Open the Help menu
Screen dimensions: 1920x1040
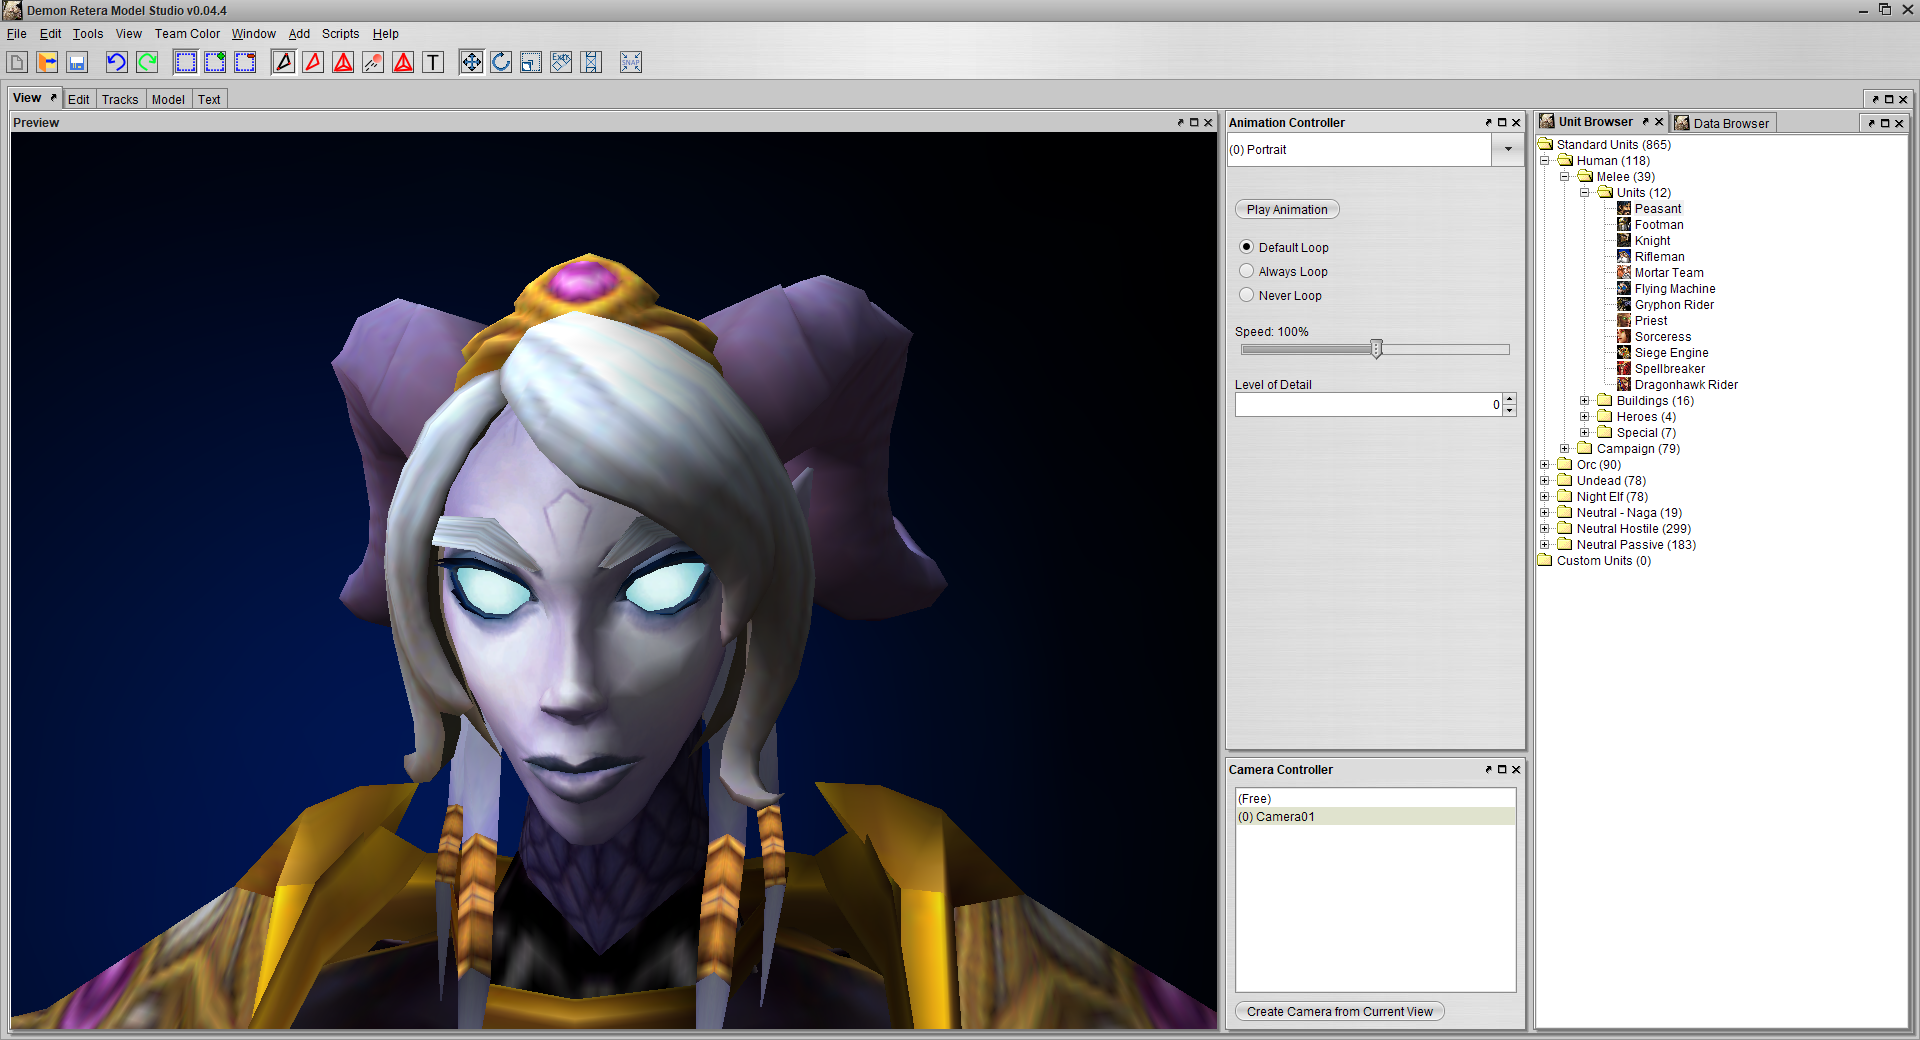pyautogui.click(x=386, y=34)
